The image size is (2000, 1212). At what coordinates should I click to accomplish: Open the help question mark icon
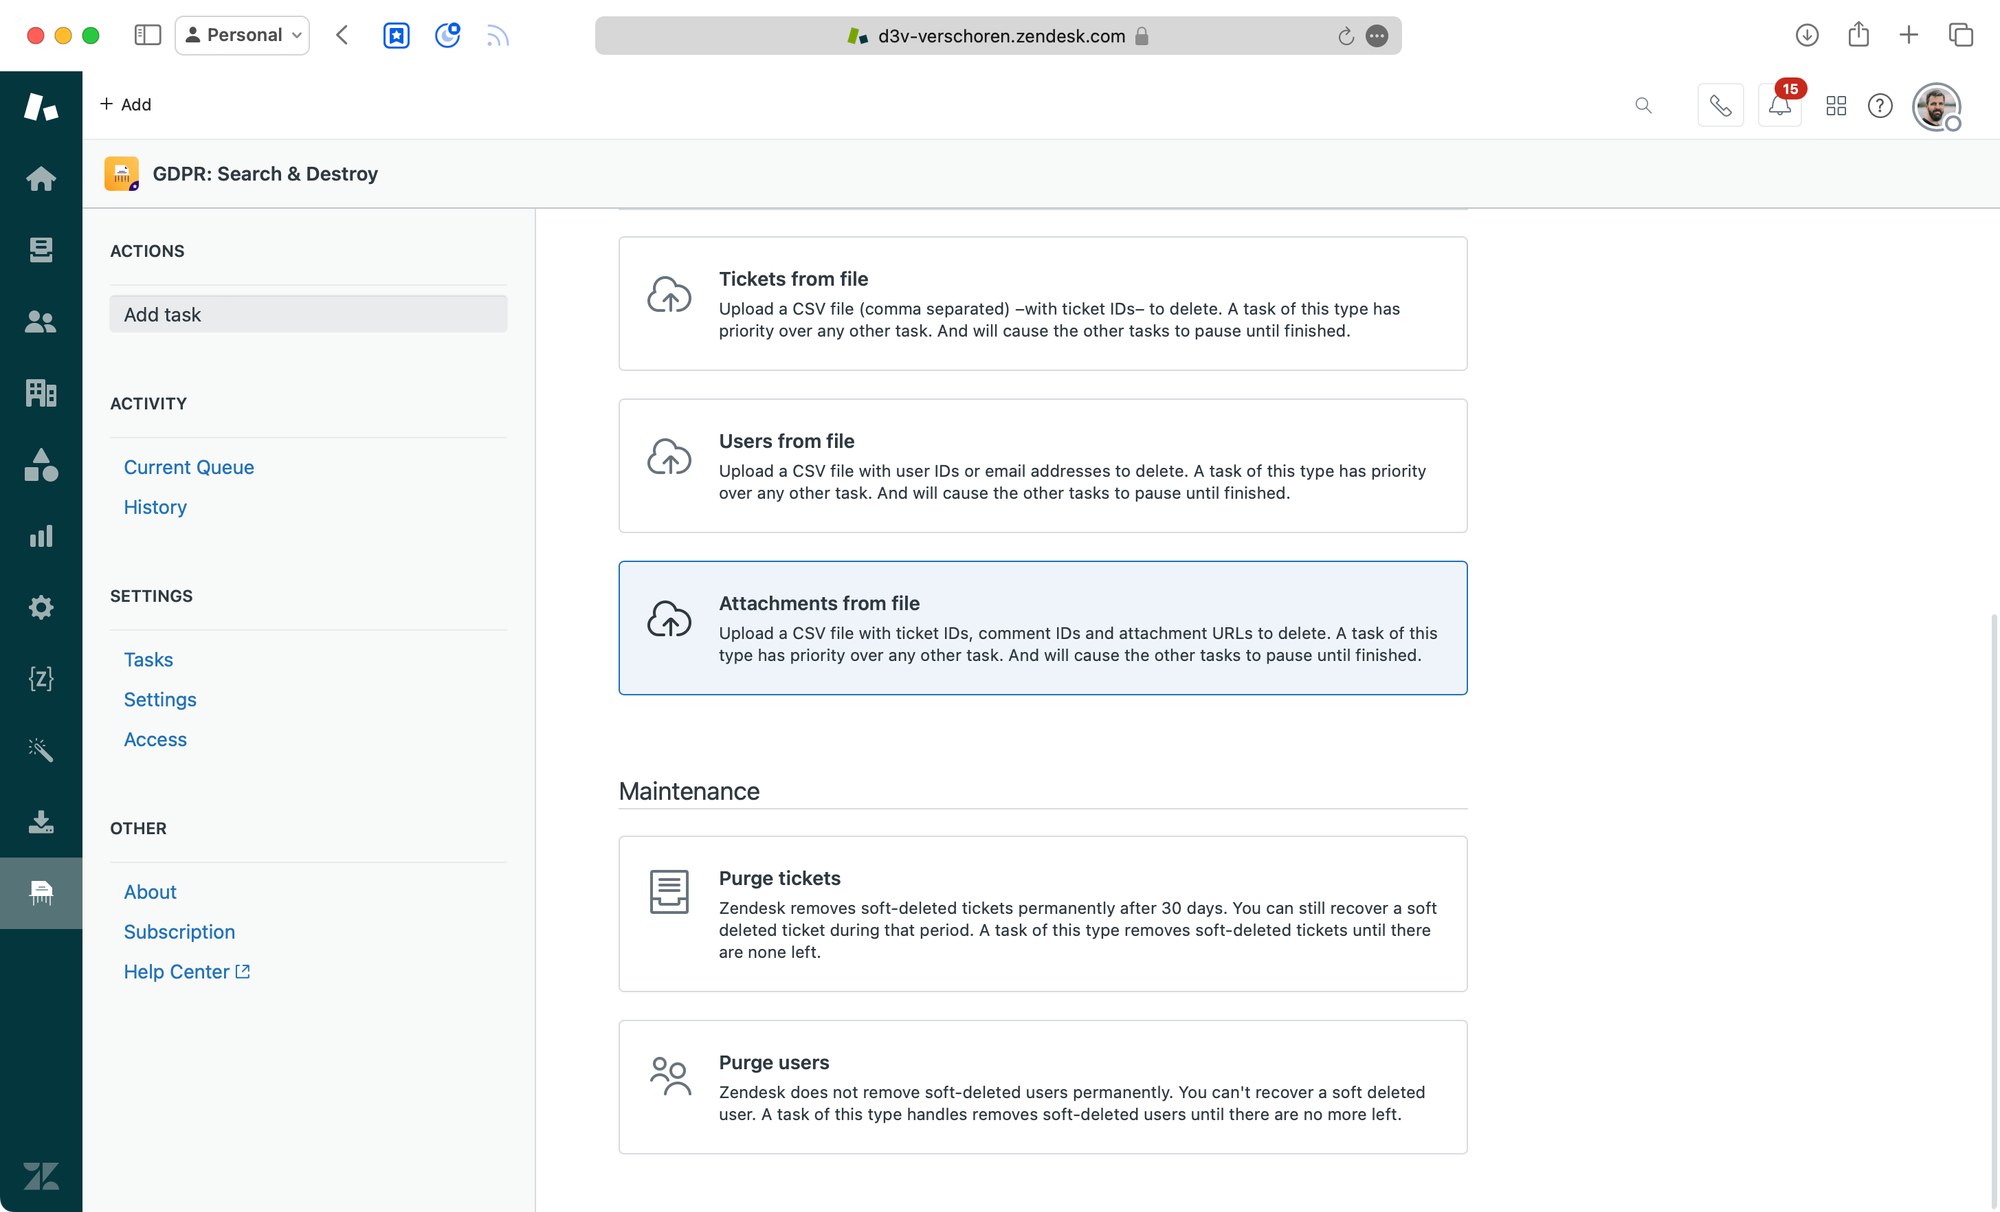pyautogui.click(x=1880, y=106)
